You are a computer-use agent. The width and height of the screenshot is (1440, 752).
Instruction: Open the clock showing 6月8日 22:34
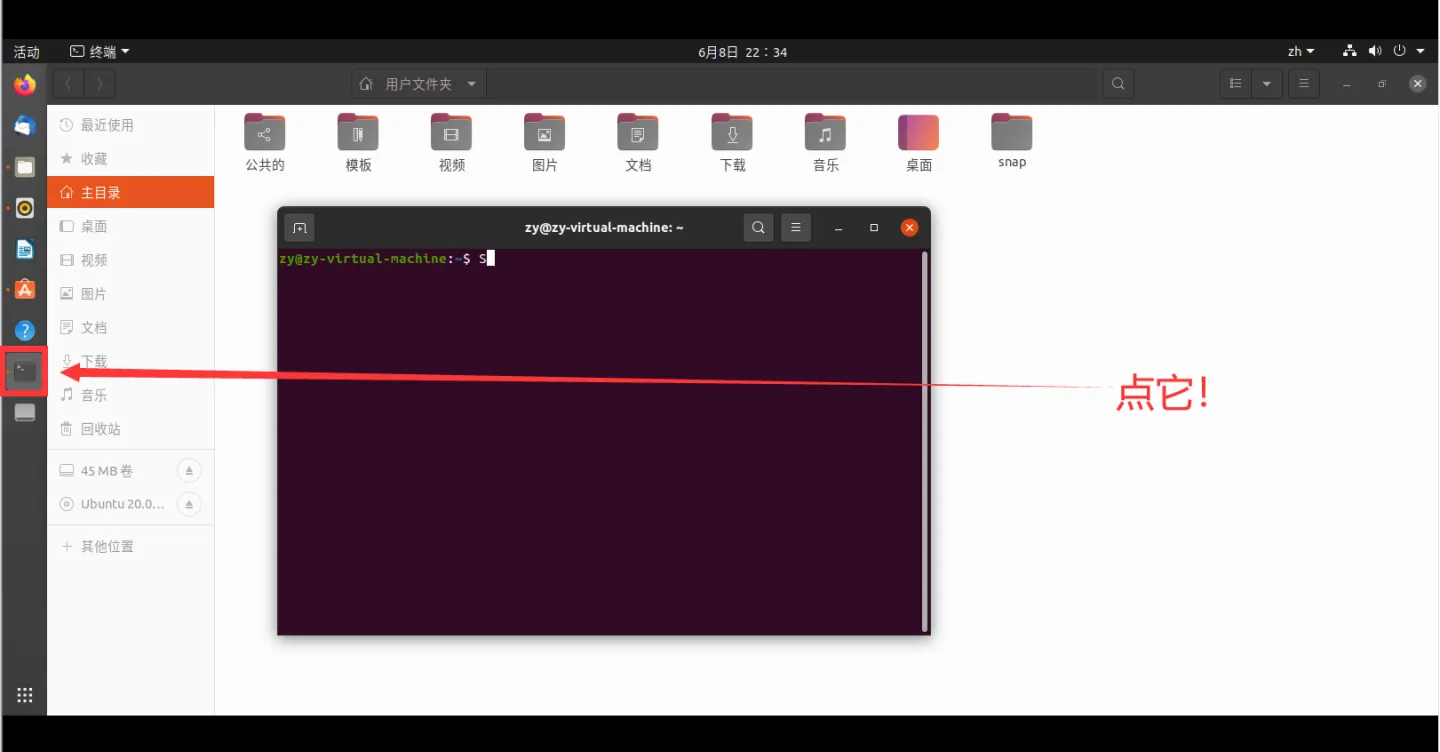[x=743, y=52]
